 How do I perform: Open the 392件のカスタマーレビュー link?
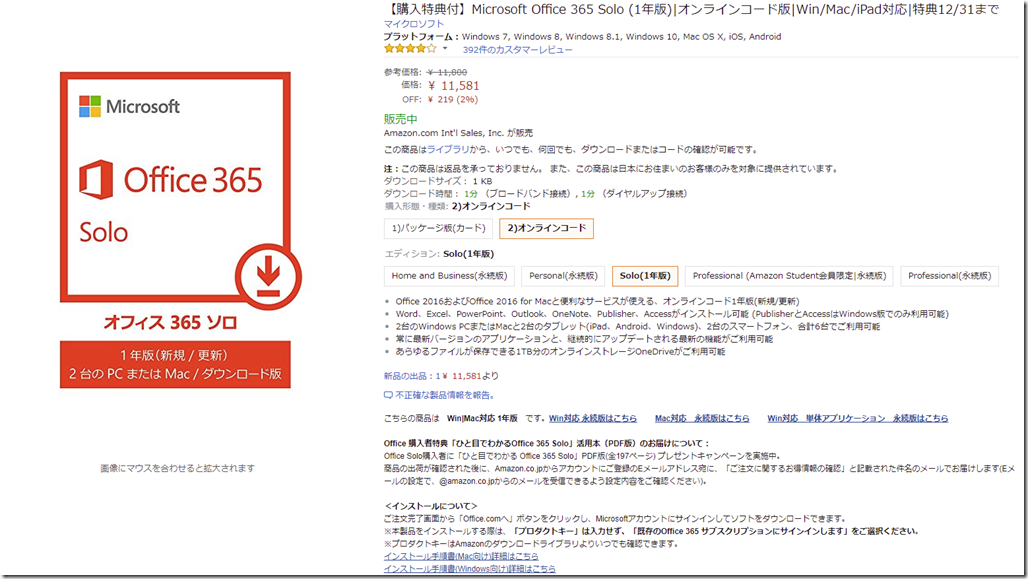click(519, 48)
